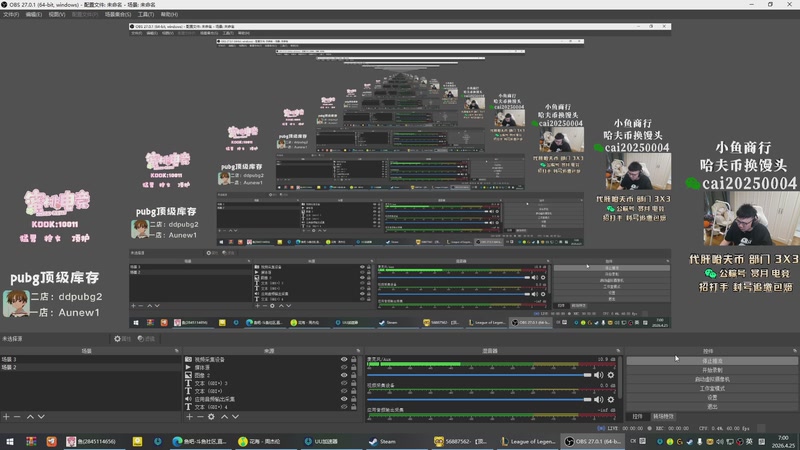Viewport: 800px width, 450px height.
Task: Open the League of Legends taskbar item
Action: click(x=528, y=441)
